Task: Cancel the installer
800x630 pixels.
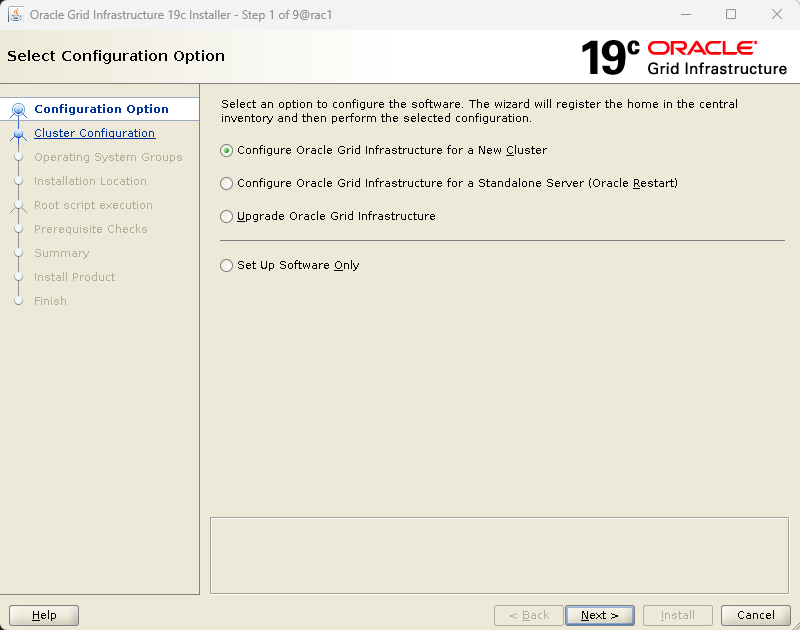Action: click(756, 615)
